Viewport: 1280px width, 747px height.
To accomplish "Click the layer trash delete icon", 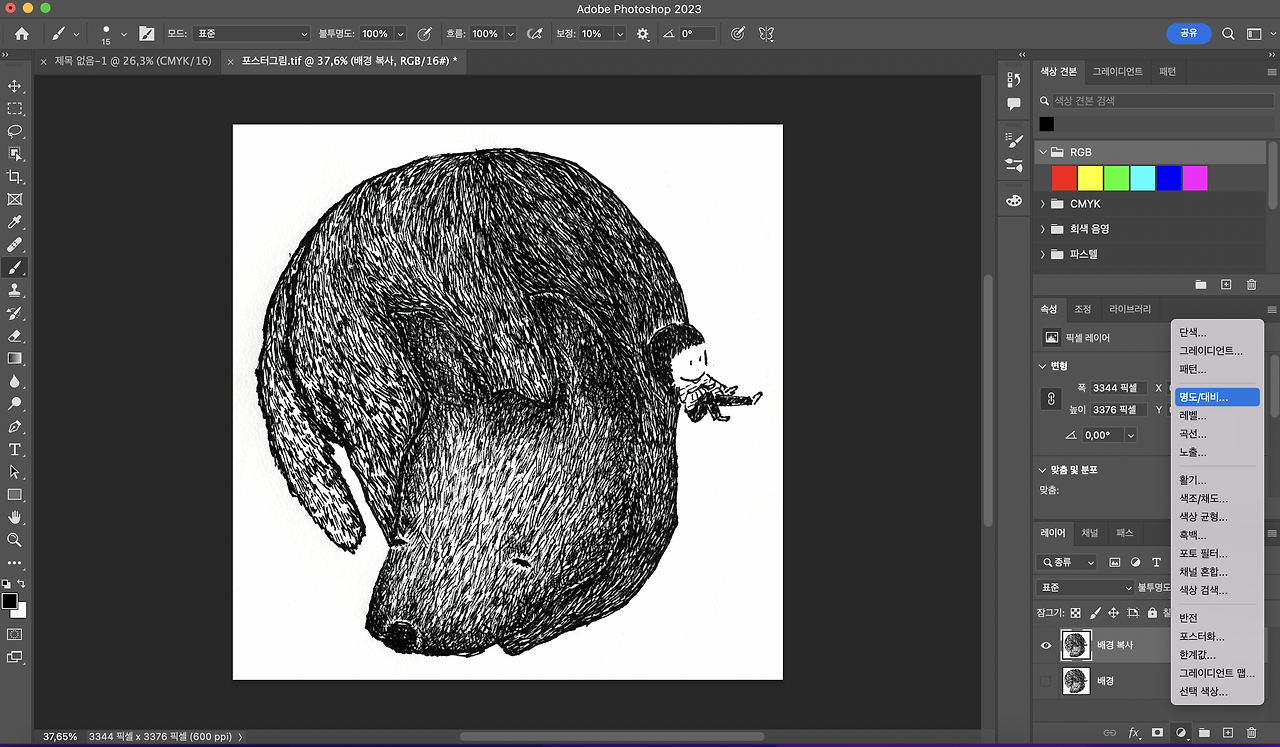I will click(x=1251, y=733).
